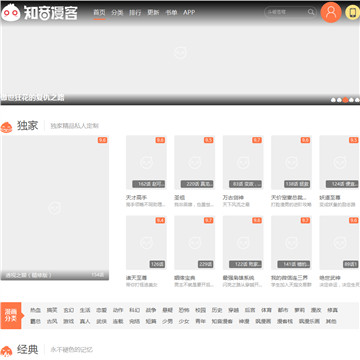Open the 更新 navigation tab
Viewport: 360px width, 360px height.
coord(153,13)
